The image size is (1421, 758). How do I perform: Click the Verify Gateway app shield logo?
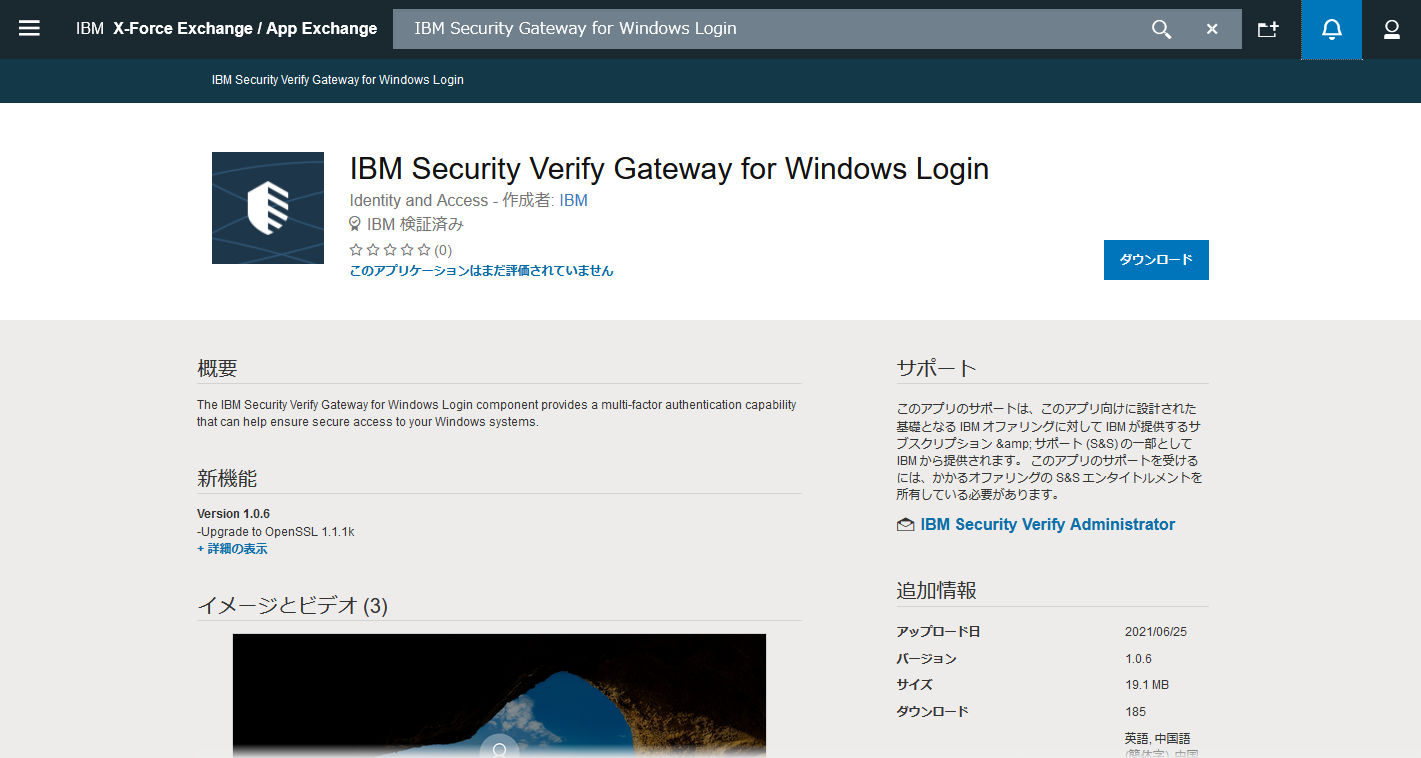click(x=268, y=208)
